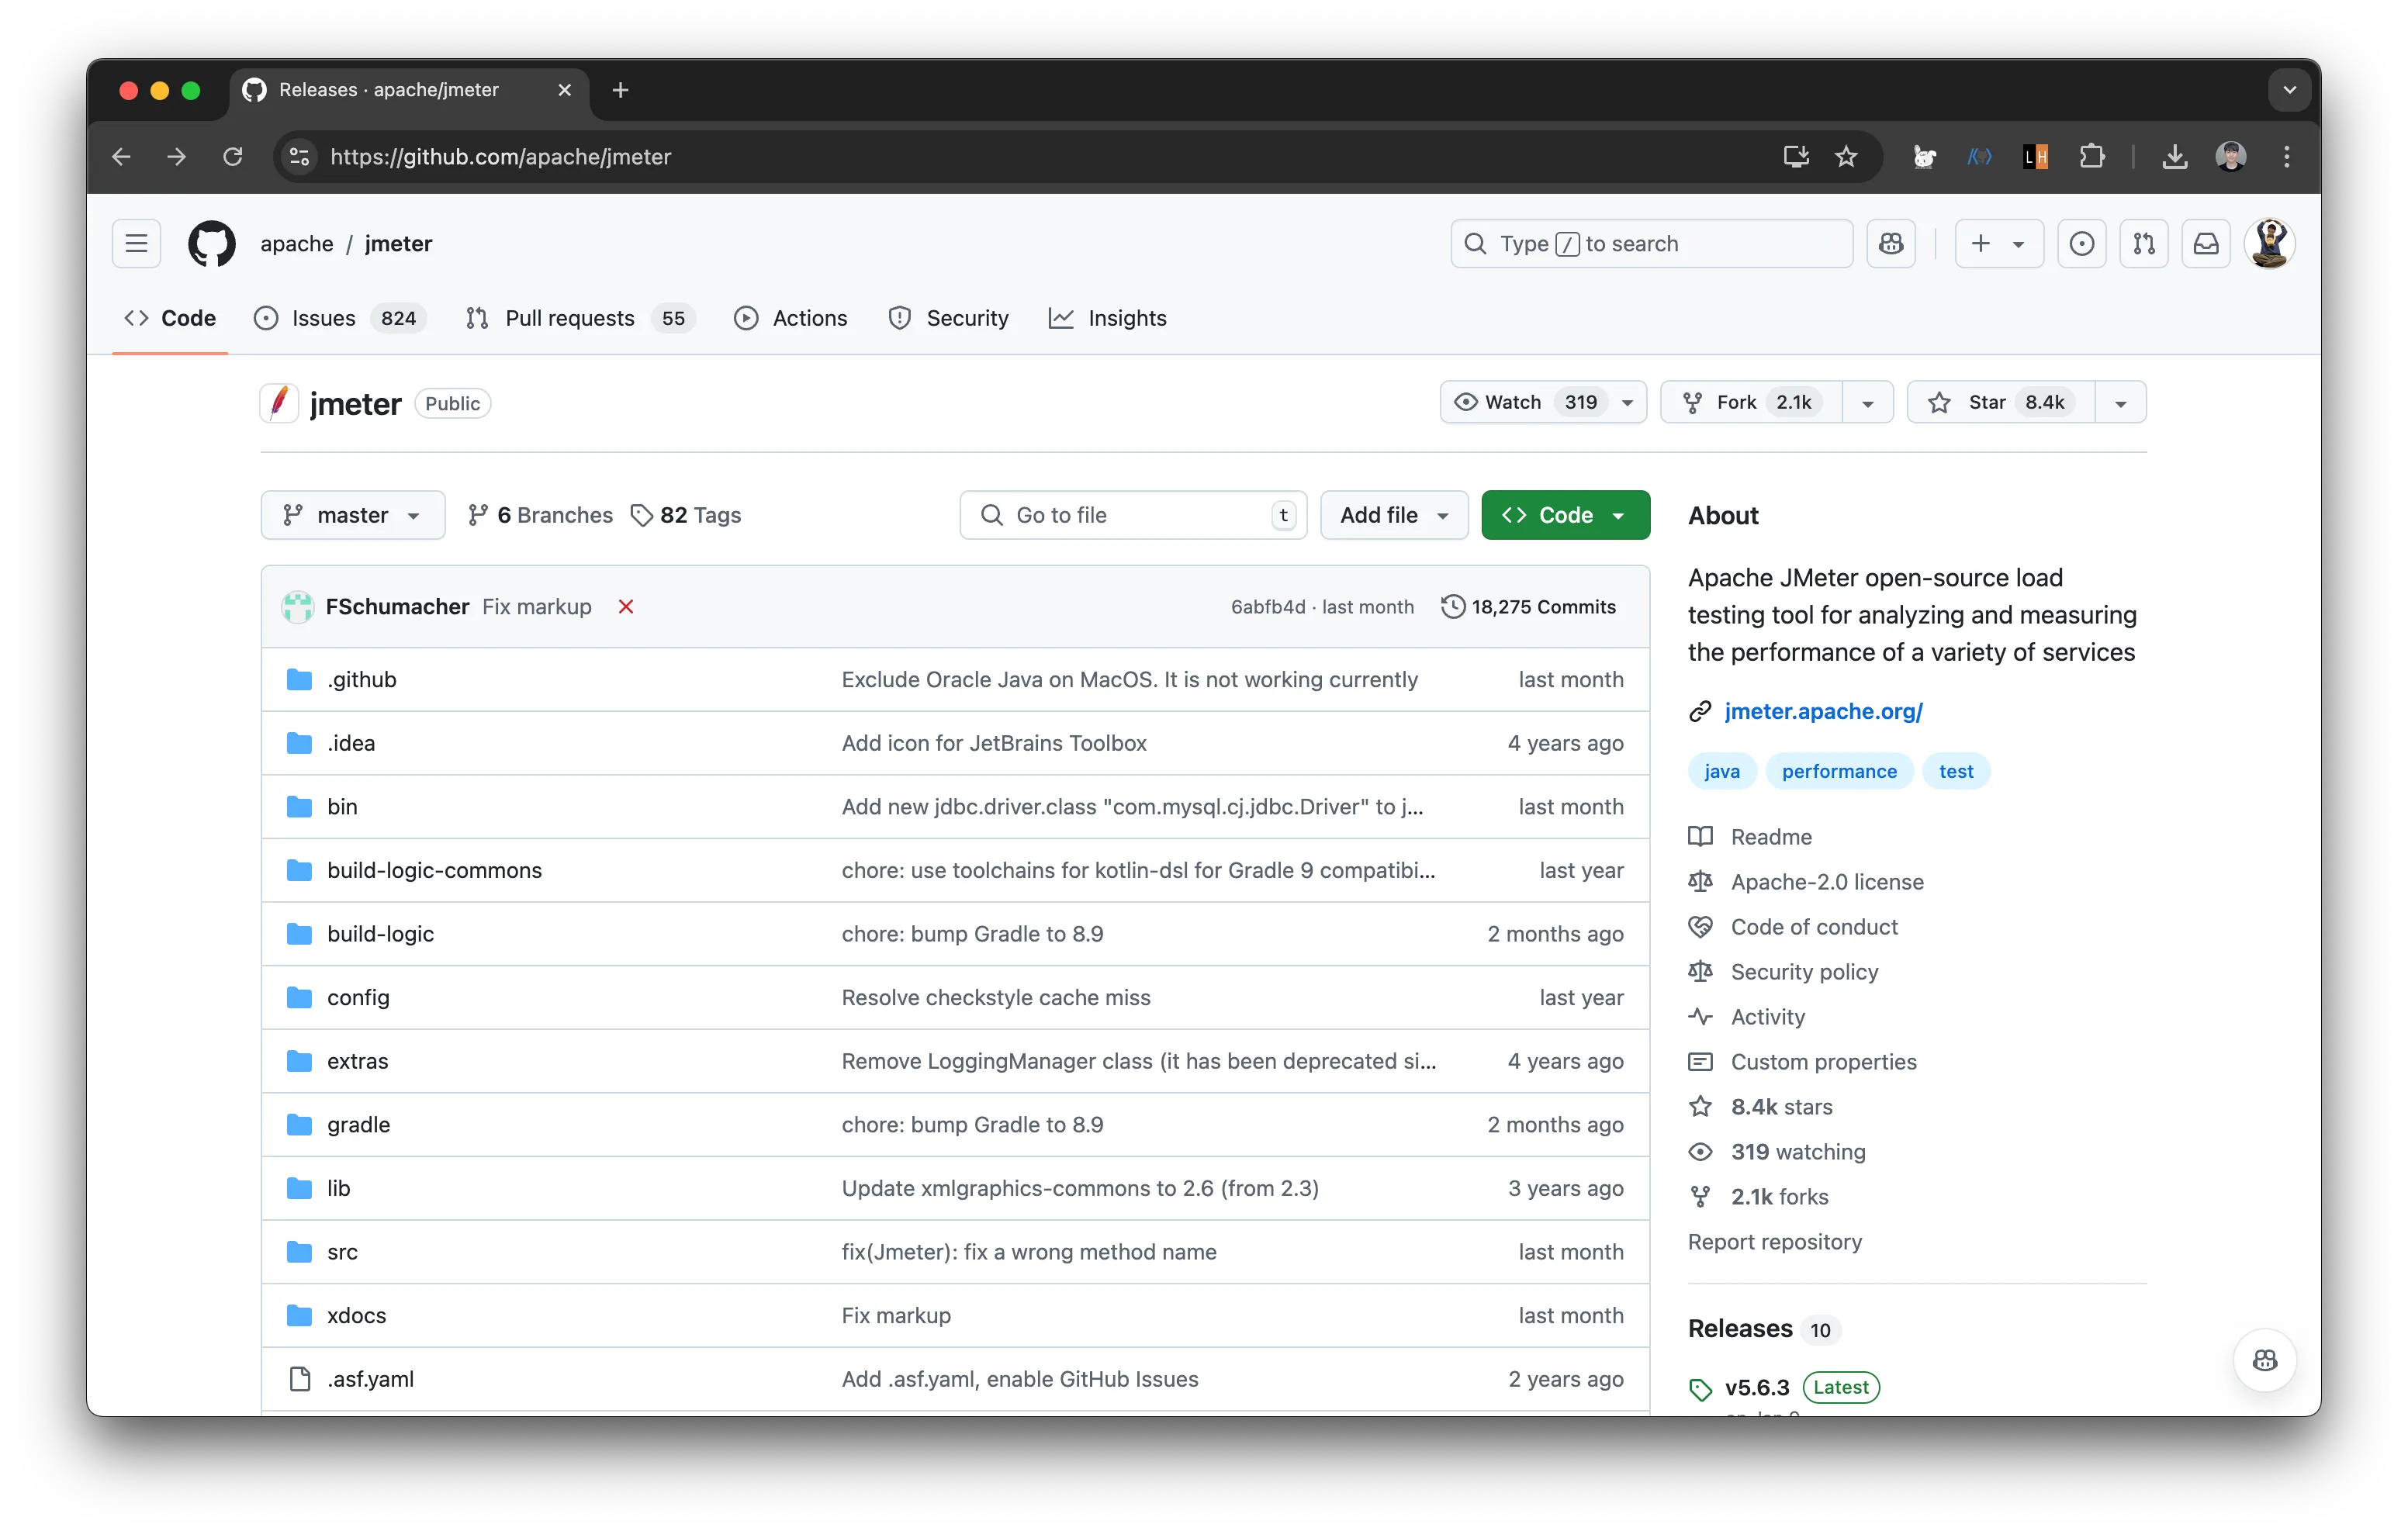Switch to the Issues tab
The height and width of the screenshot is (1531, 2408).
(x=323, y=318)
